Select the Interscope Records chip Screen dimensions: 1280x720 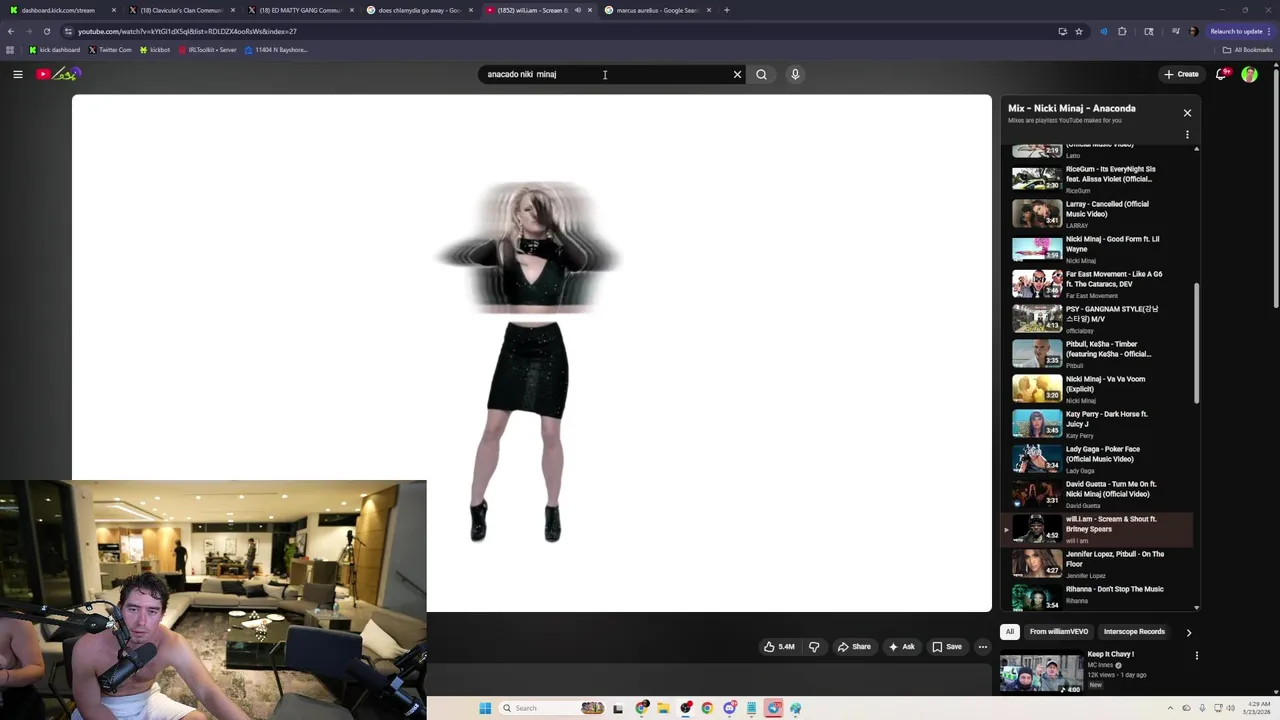1134,632
